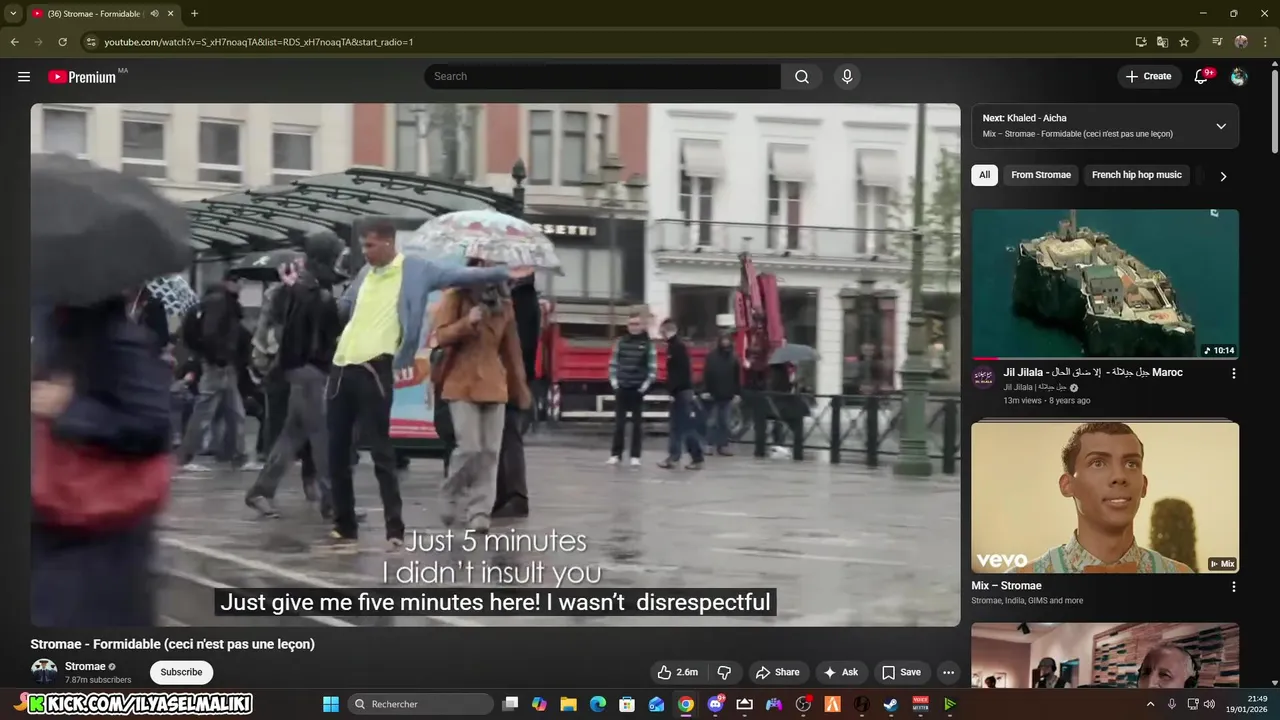Save video to playlist
This screenshot has height=720, width=1280.
point(901,672)
